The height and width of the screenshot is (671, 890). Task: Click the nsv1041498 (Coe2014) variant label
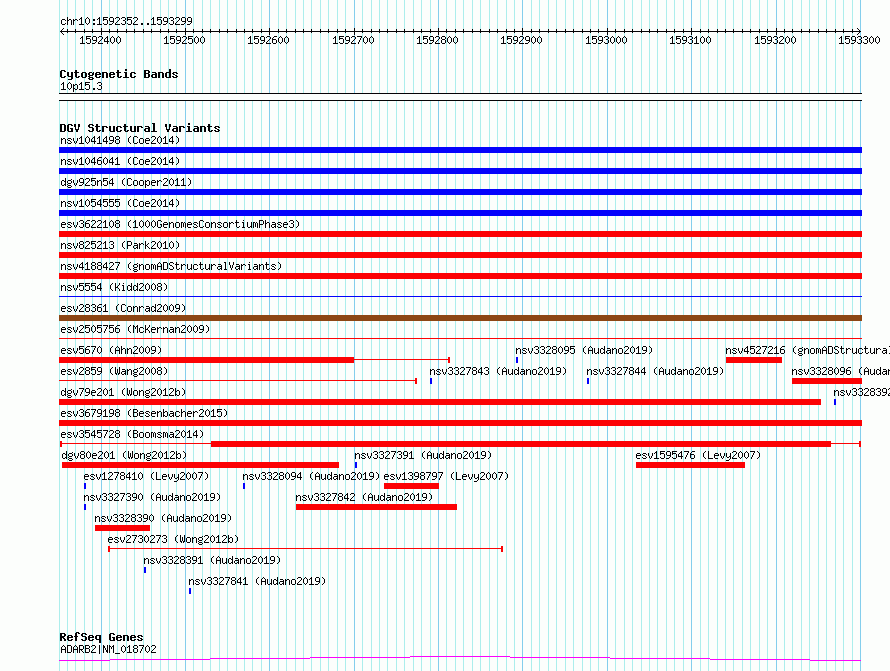(x=120, y=140)
